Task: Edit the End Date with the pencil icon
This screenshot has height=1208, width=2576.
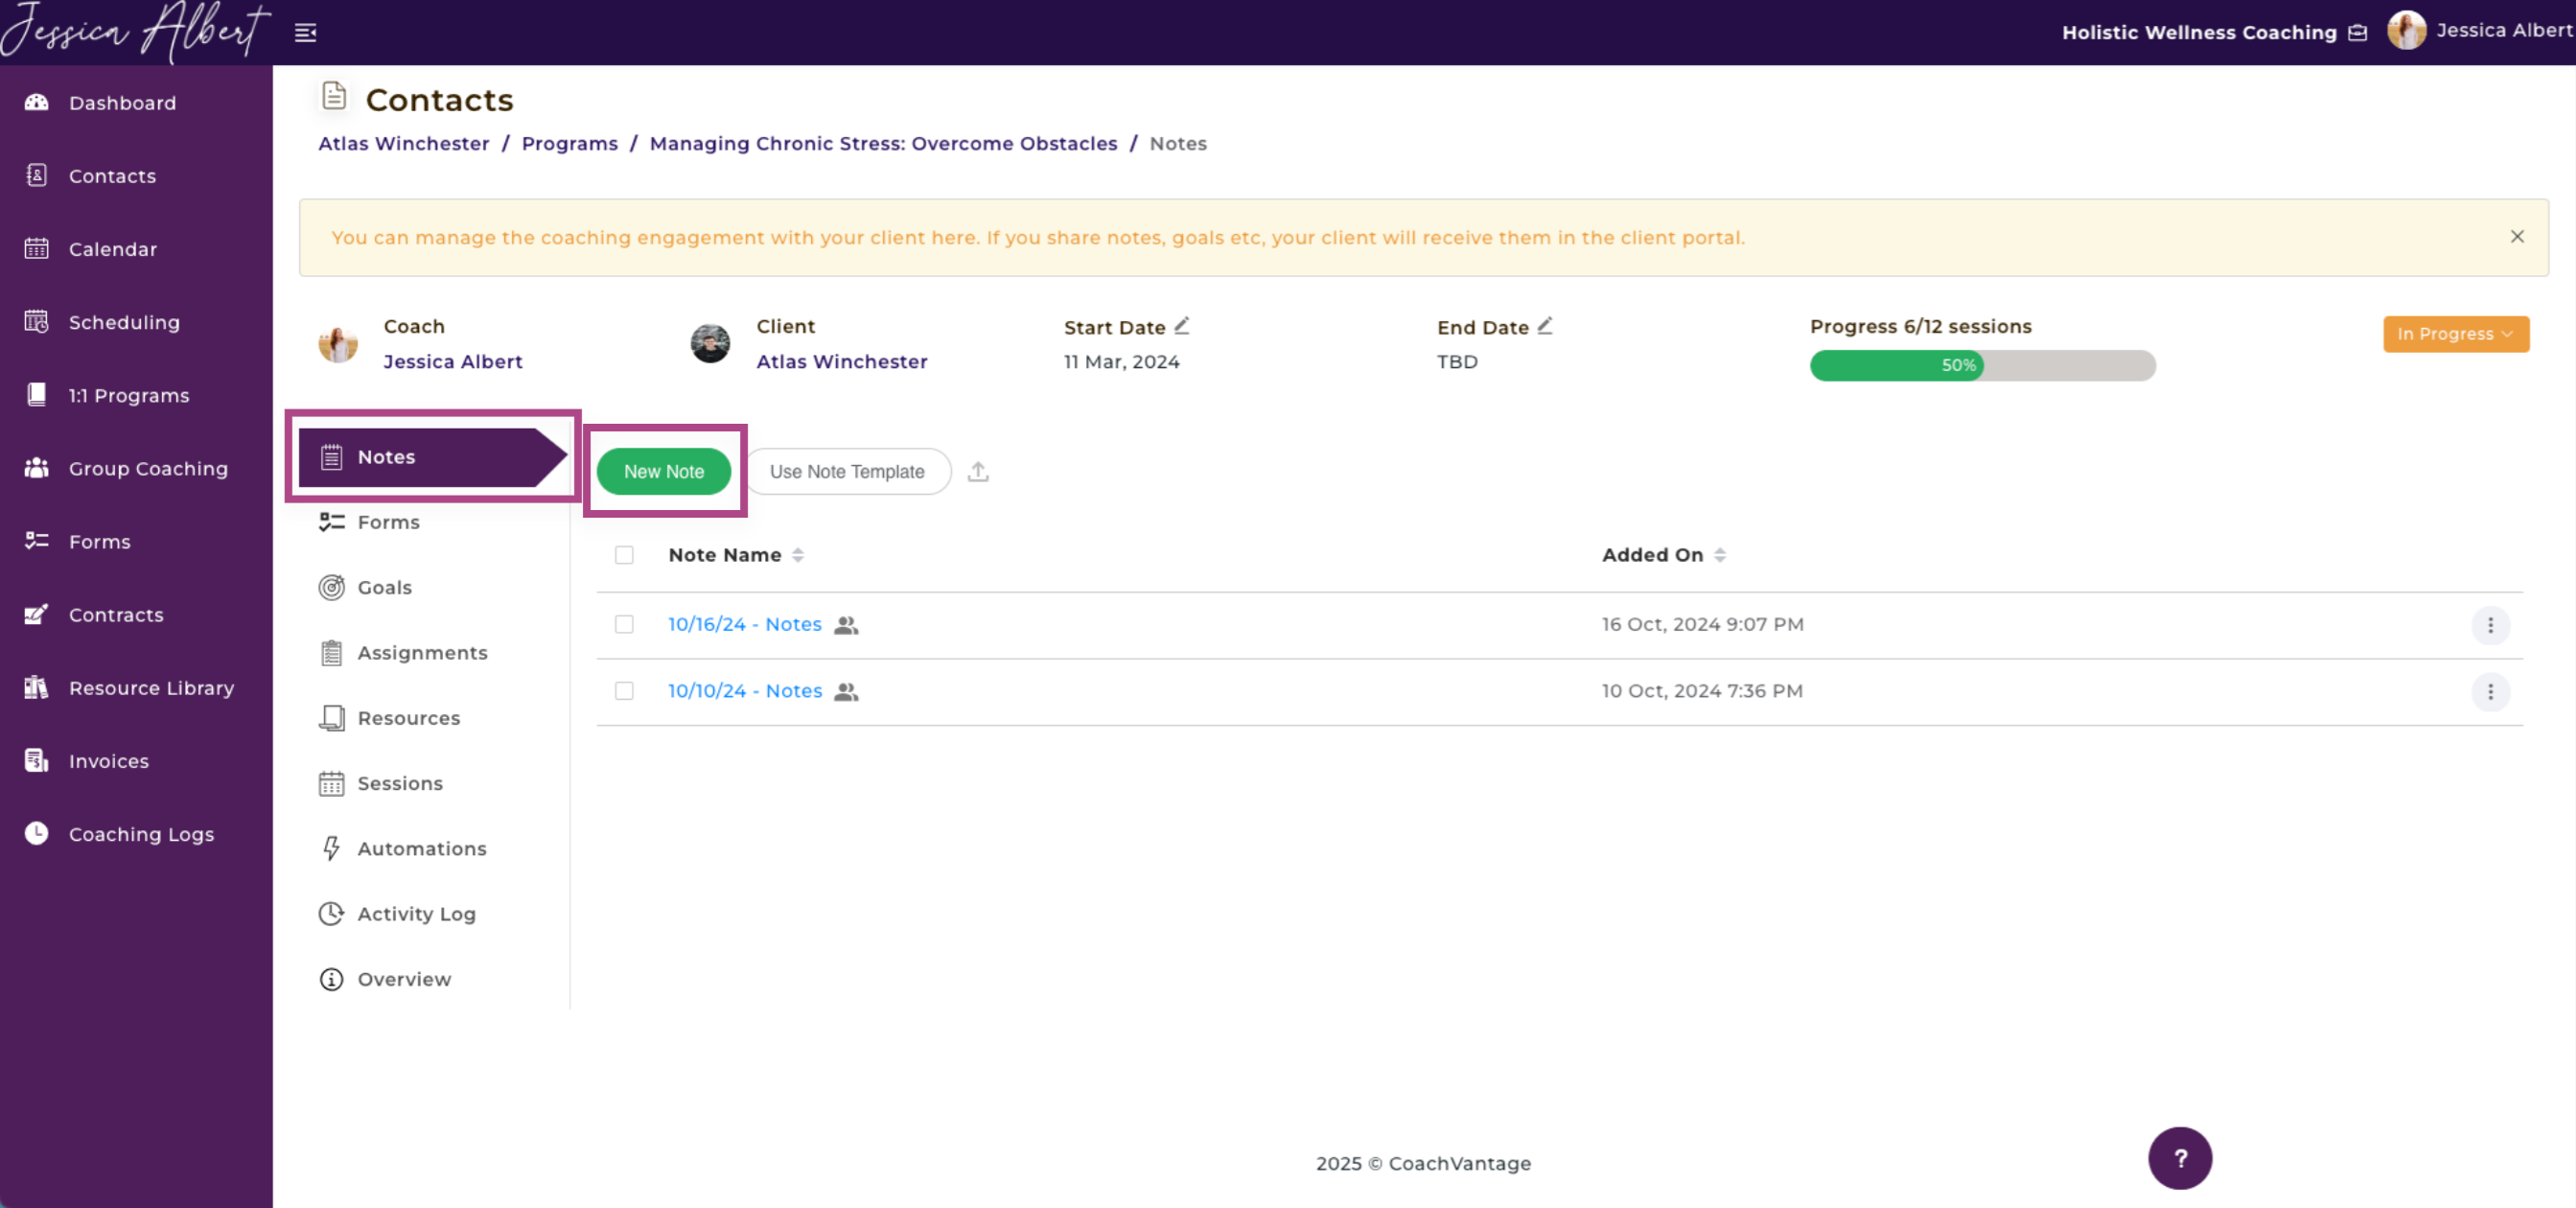Action: pos(1545,326)
